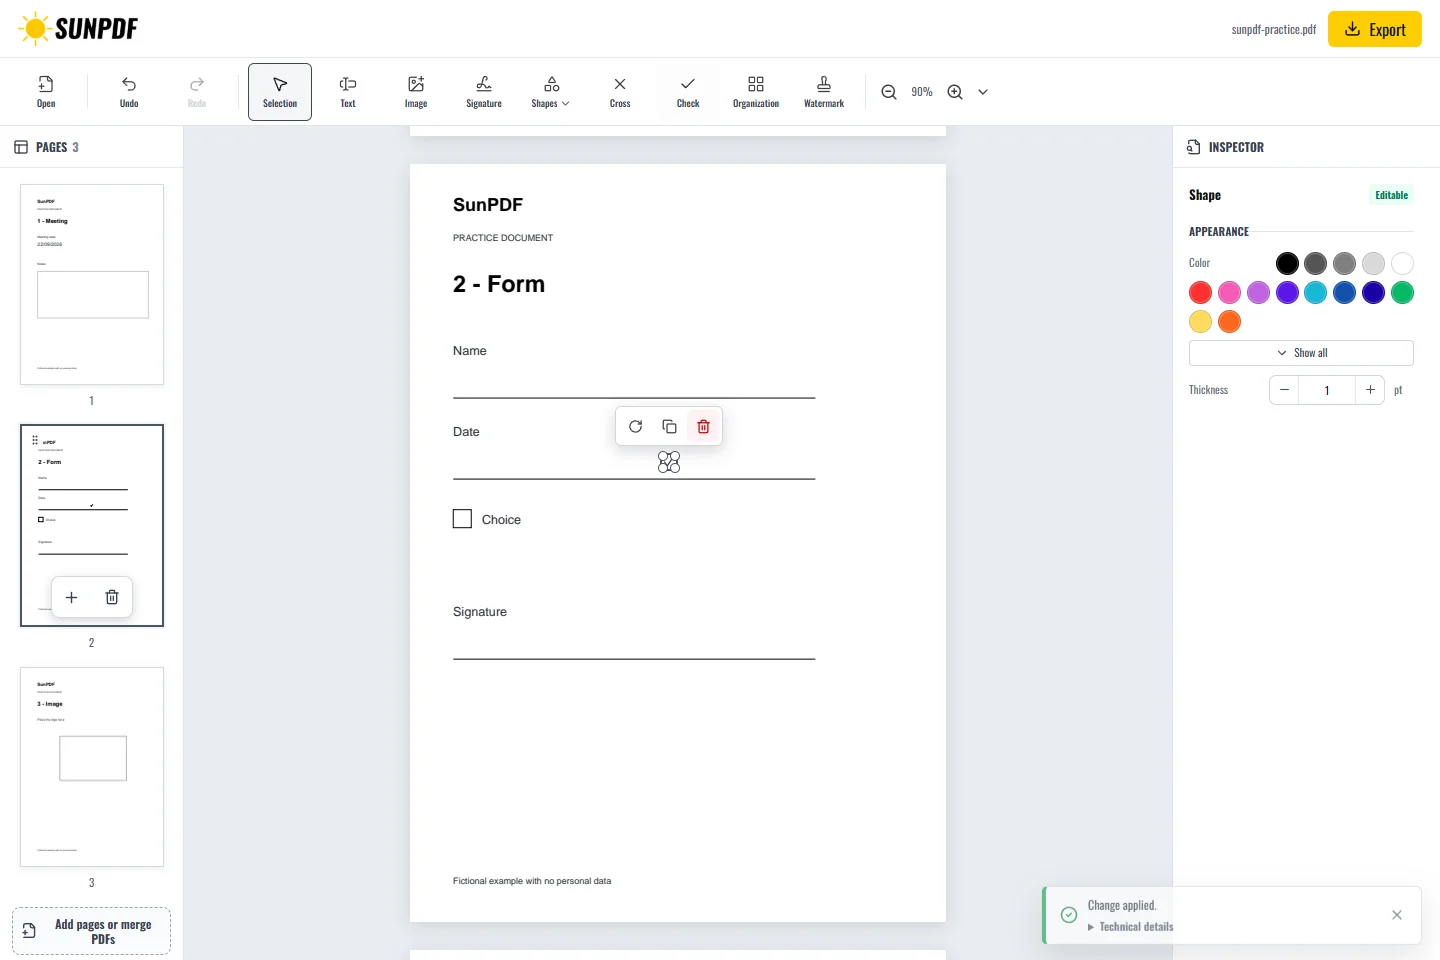Viewport: 1440px width, 960px height.
Task: Add a Watermark to the document
Action: [824, 92]
